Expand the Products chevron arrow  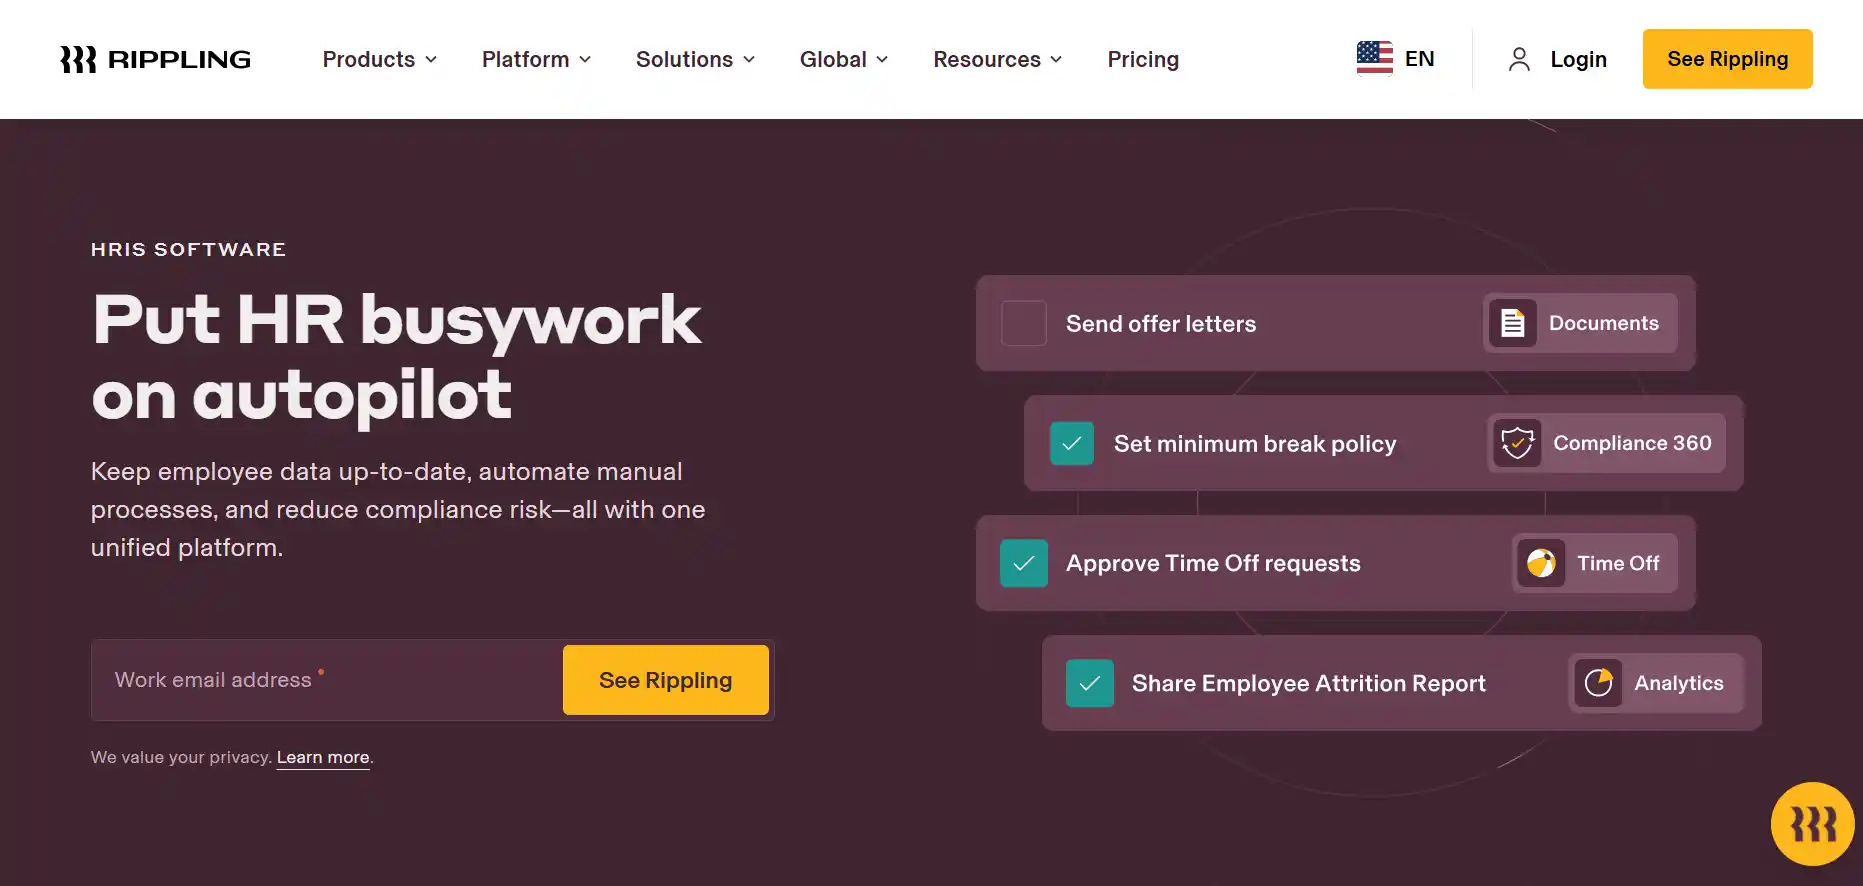point(431,60)
